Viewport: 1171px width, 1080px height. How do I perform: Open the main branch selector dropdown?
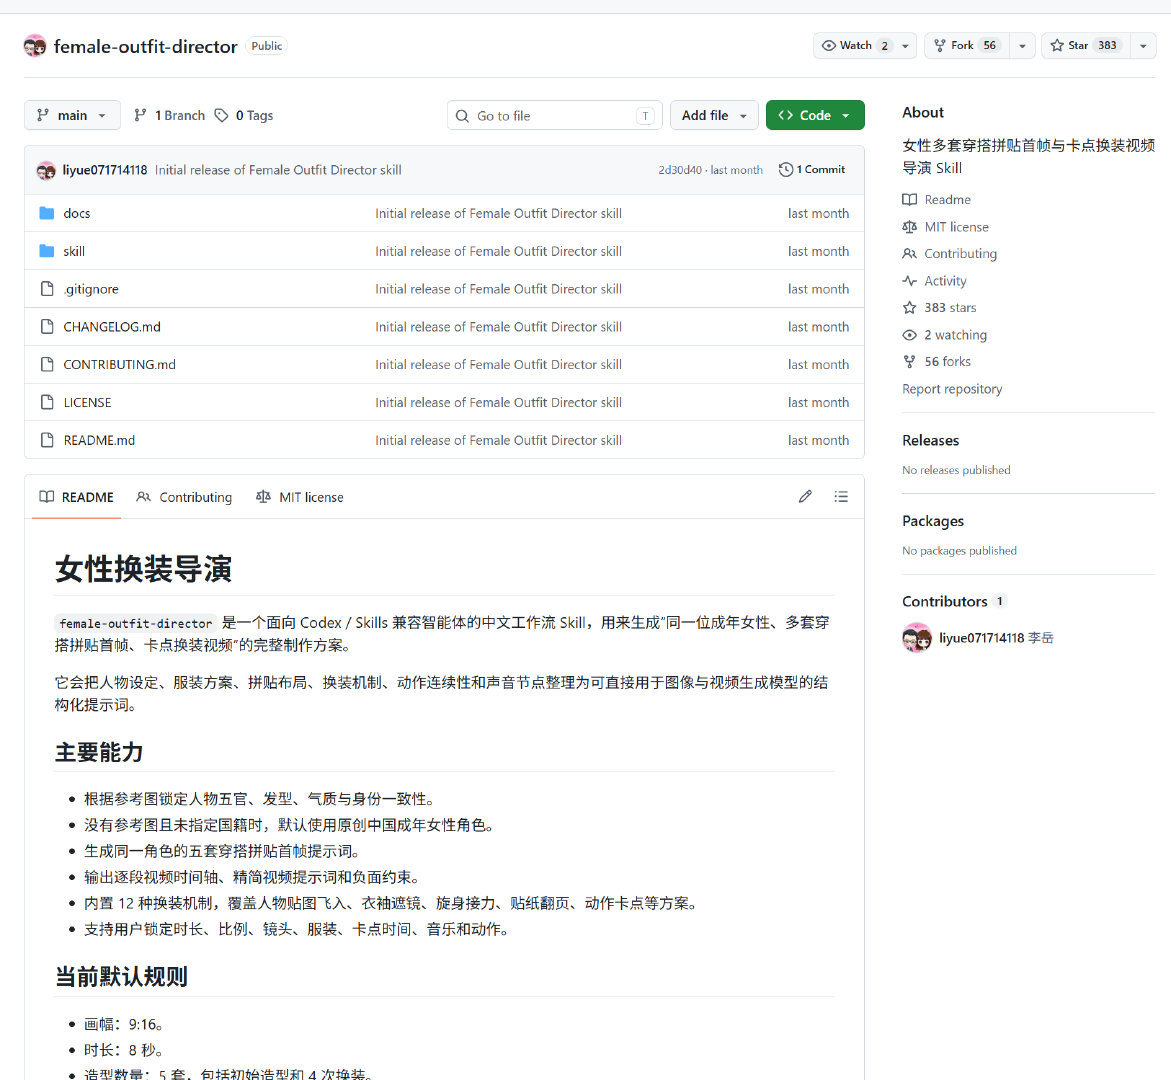point(72,115)
